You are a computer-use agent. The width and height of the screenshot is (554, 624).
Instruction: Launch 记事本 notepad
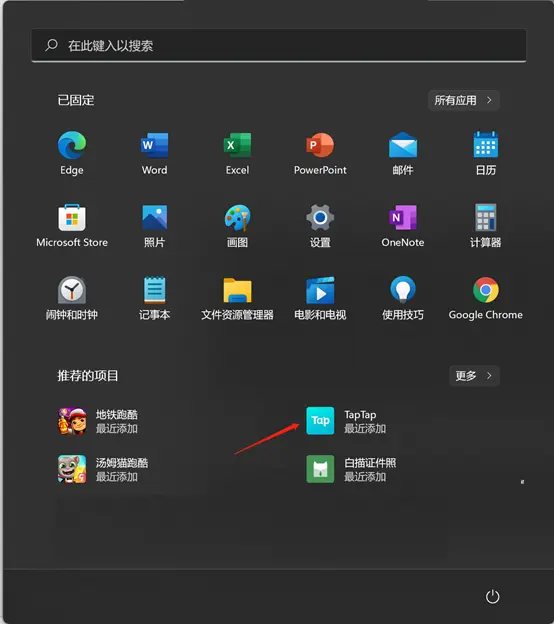[154, 298]
